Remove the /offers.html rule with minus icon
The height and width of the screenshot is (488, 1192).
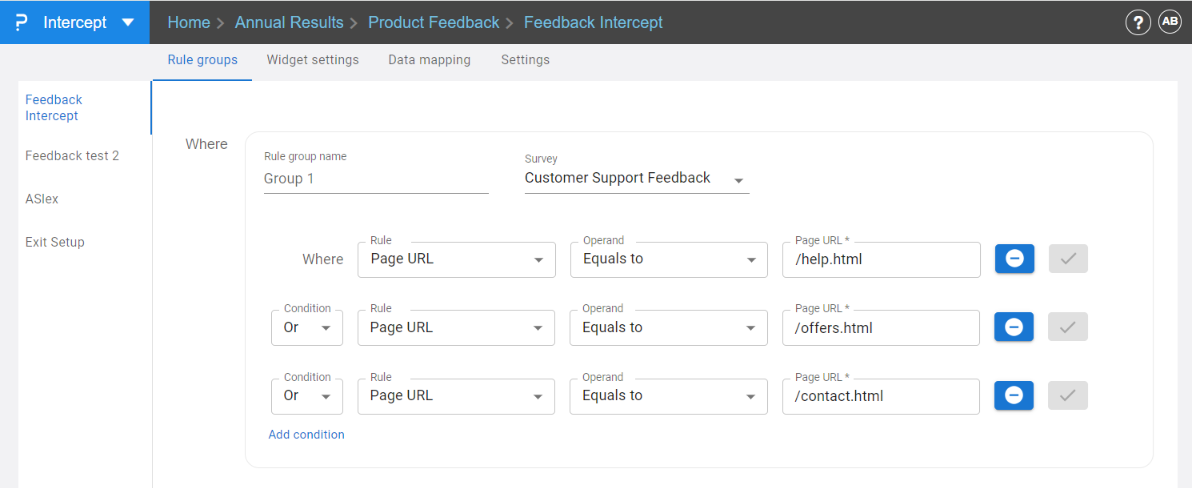tap(1014, 327)
